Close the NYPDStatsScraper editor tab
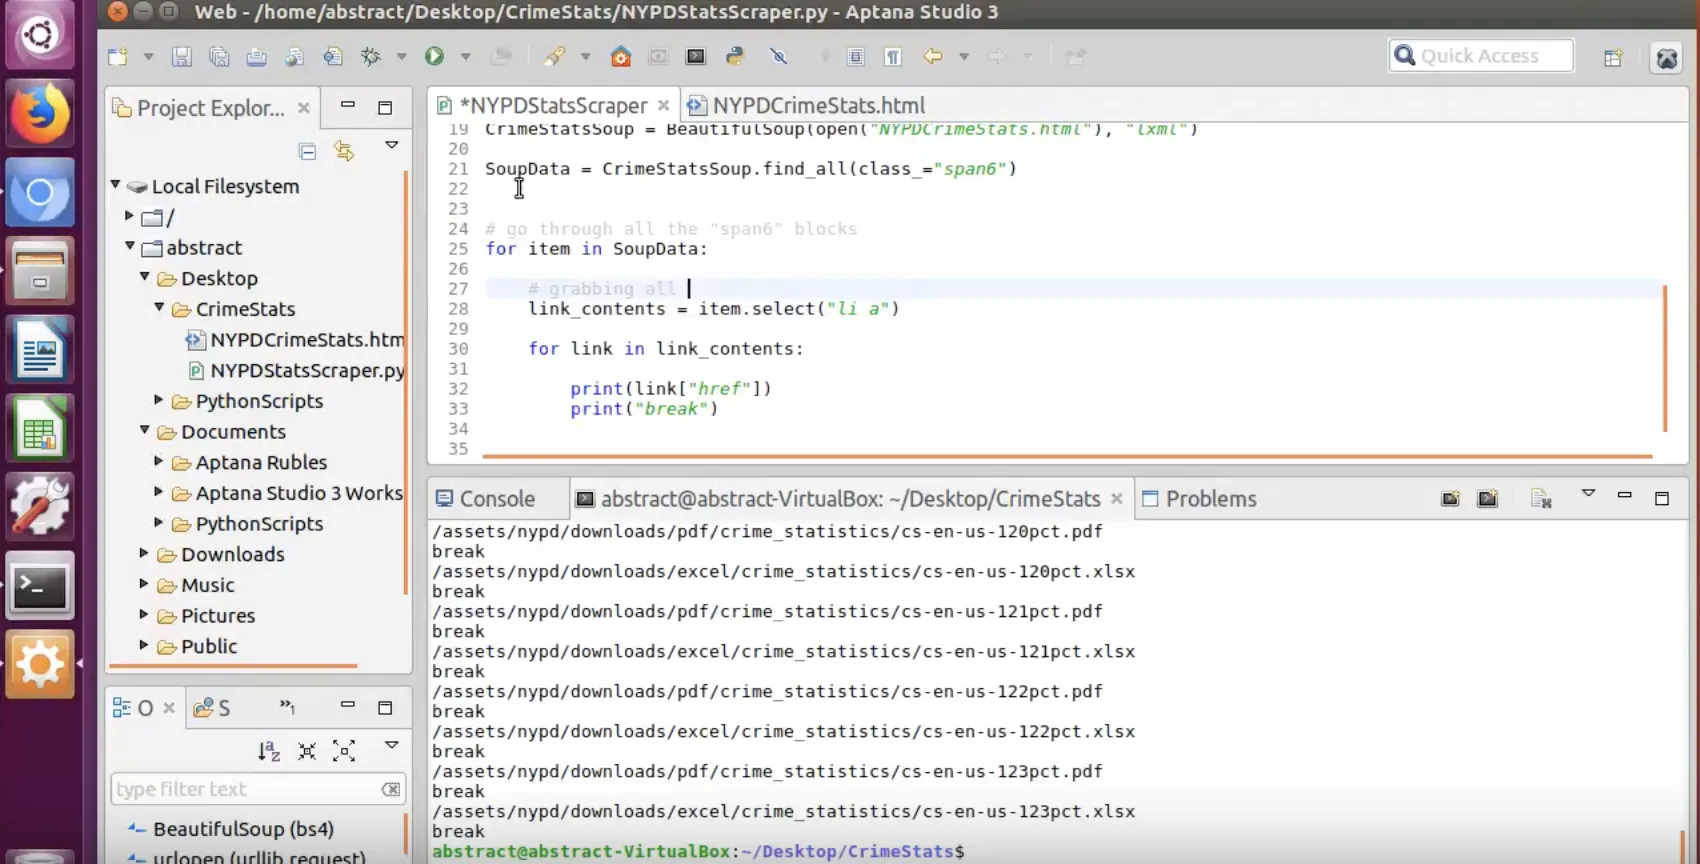This screenshot has height=864, width=1700. tap(663, 106)
